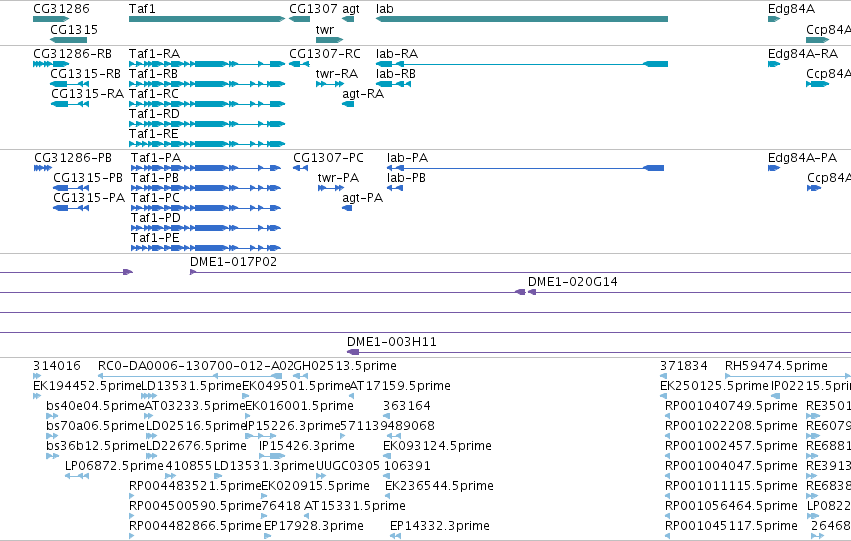851x541 pixels.
Task: Select the lab-PB protein
Action: 395,188
